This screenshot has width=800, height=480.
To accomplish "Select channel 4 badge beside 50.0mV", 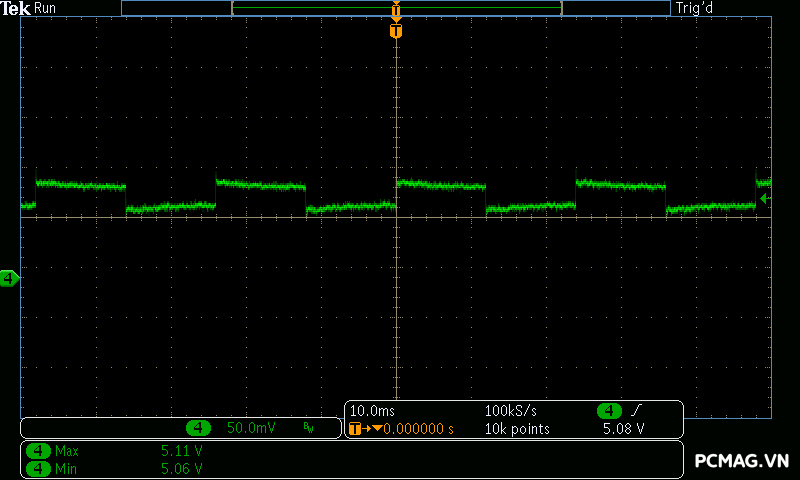I will click(198, 428).
